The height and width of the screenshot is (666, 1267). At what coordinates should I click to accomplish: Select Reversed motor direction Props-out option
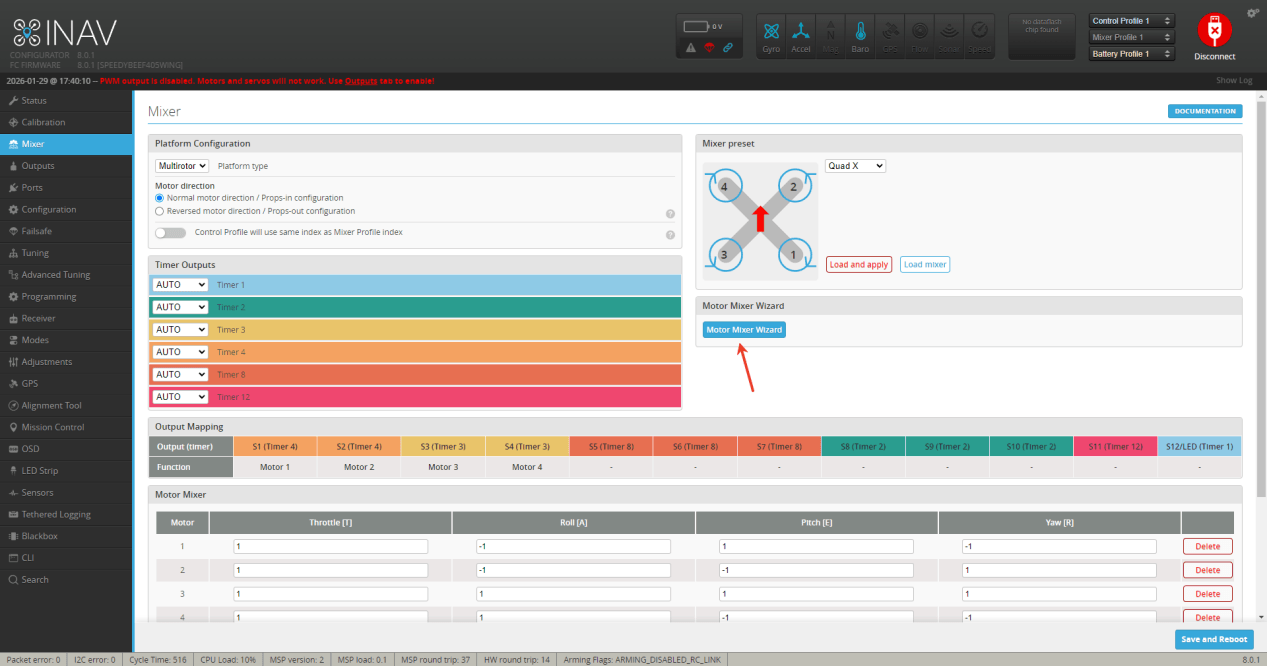click(160, 211)
